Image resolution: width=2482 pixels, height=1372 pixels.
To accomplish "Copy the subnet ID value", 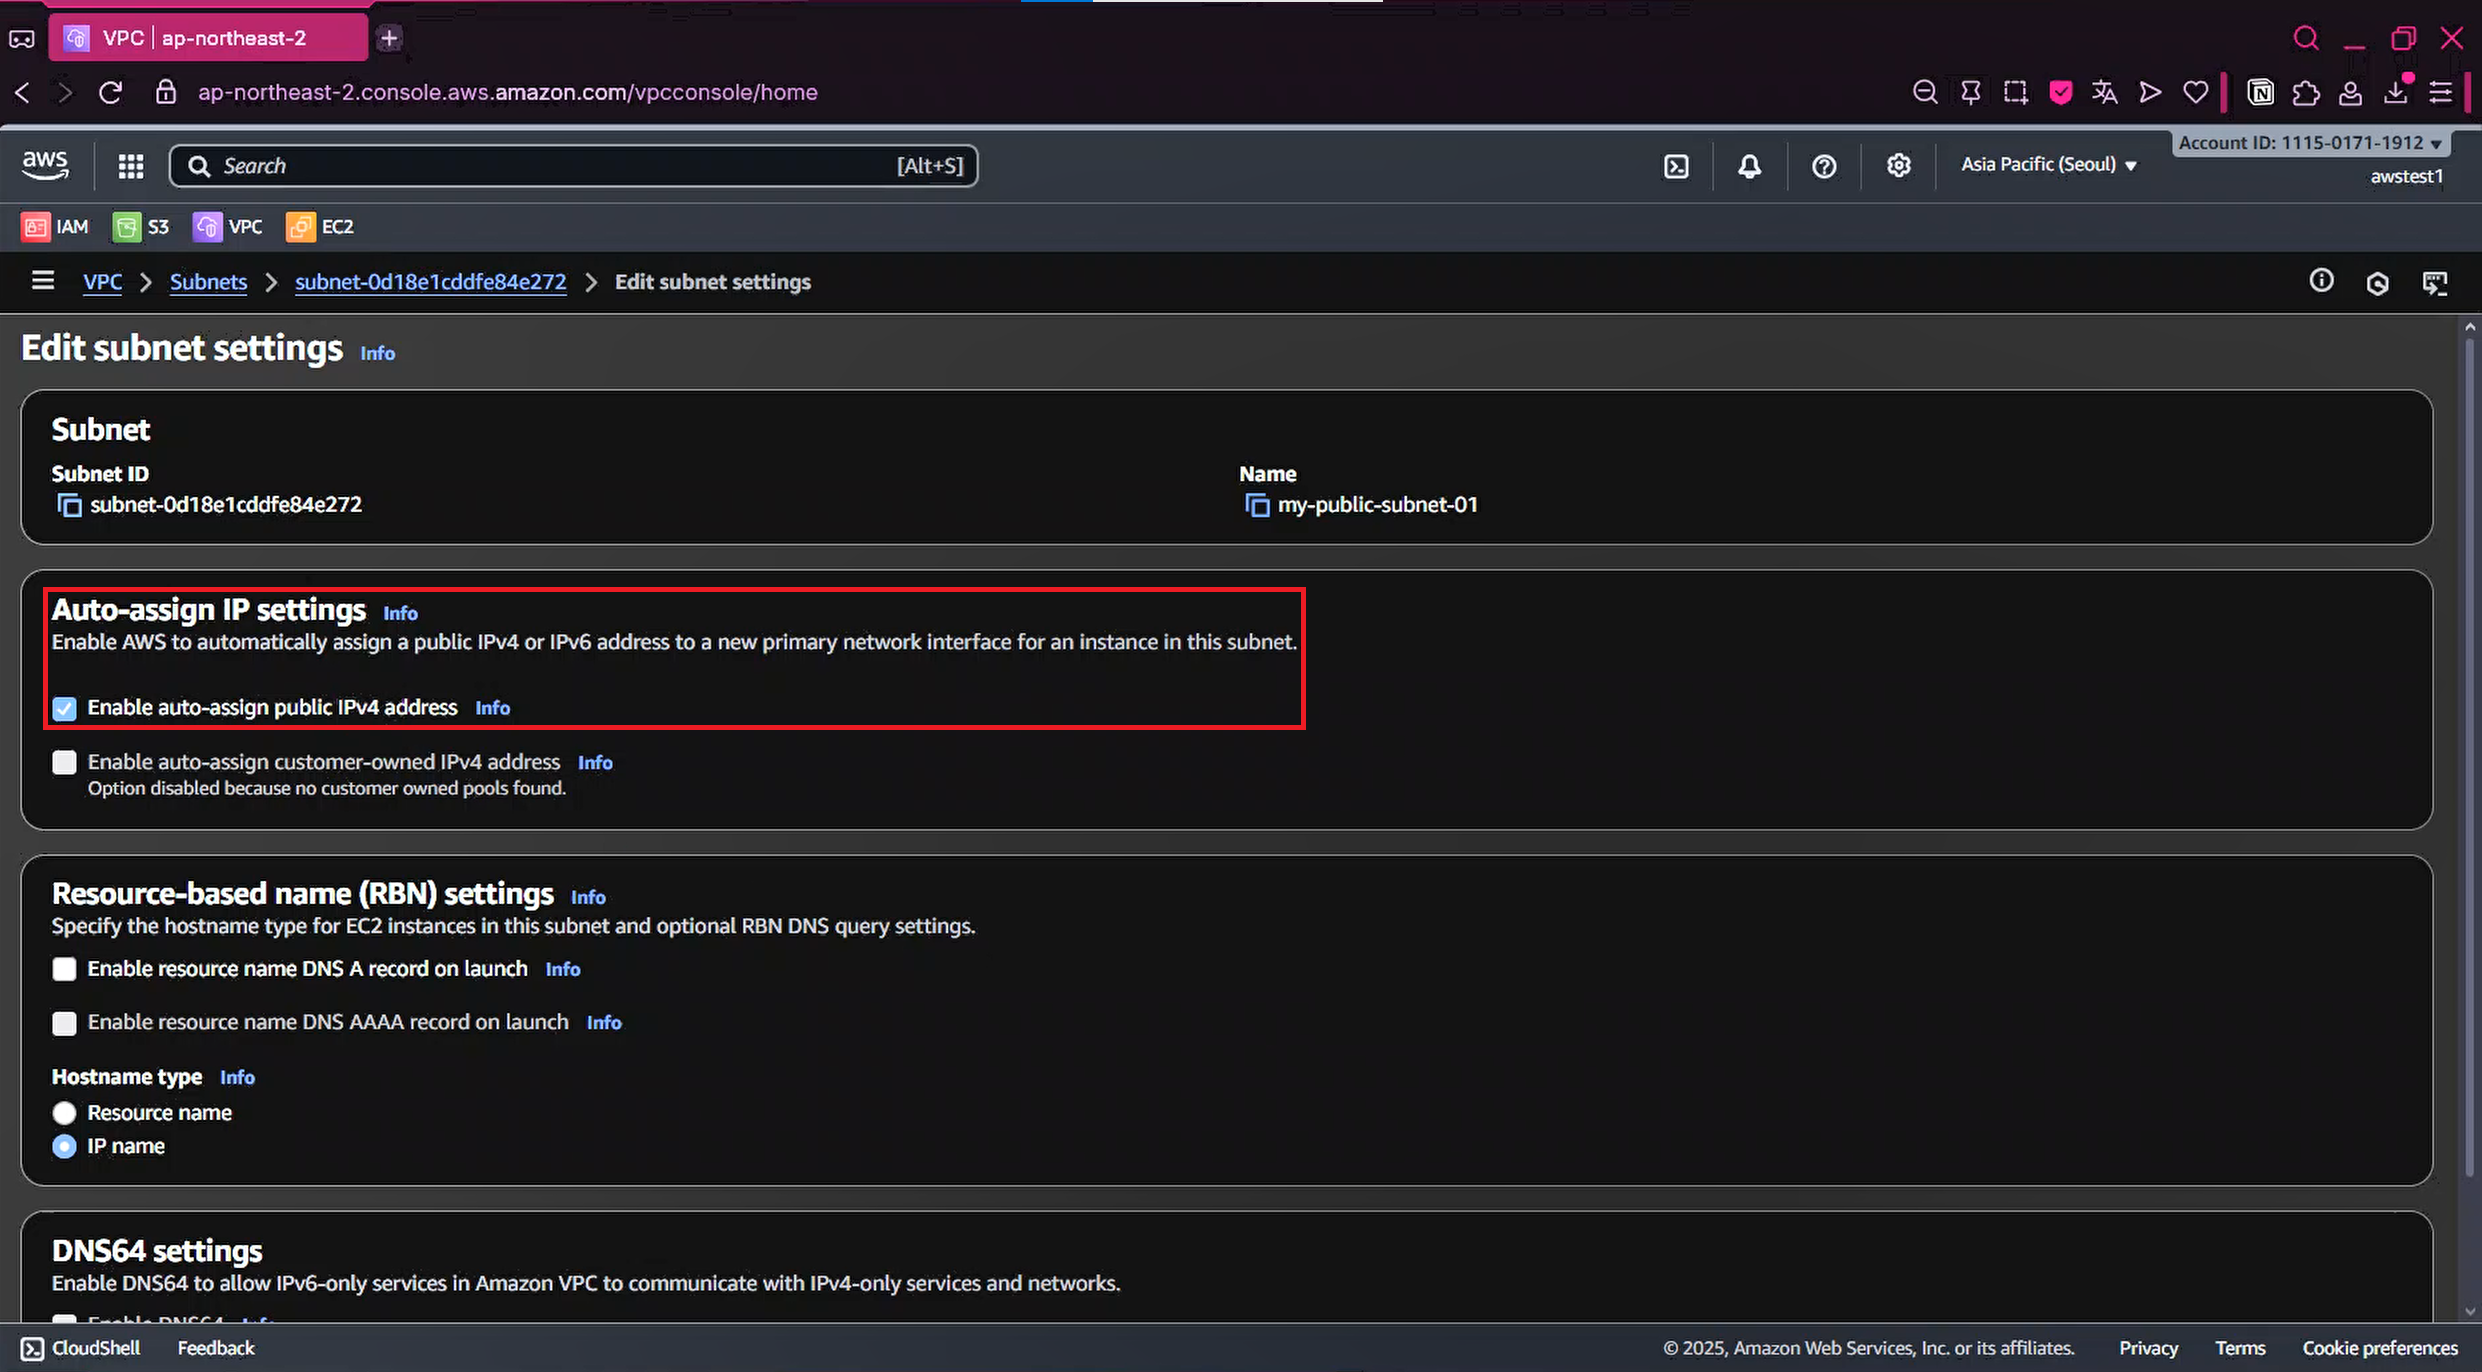I will 69,505.
